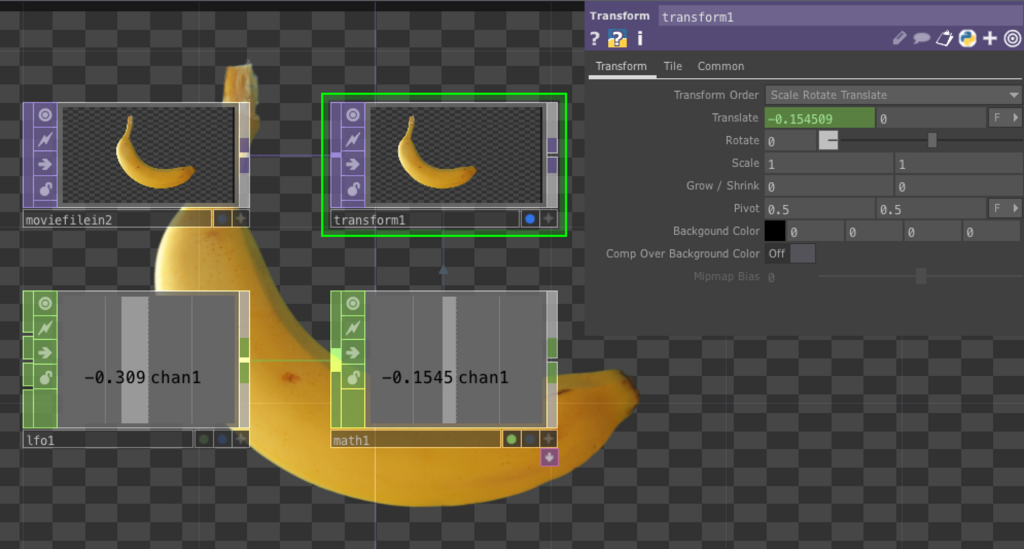The image size is (1024, 549).
Task: Click the transform1 operator name field
Action: pyautogui.click(x=840, y=17)
